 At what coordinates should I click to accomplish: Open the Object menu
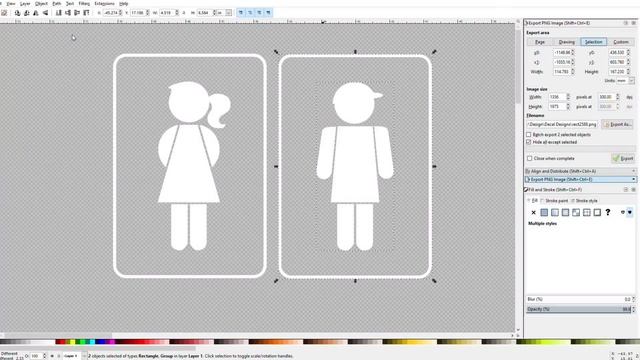pyautogui.click(x=41, y=4)
